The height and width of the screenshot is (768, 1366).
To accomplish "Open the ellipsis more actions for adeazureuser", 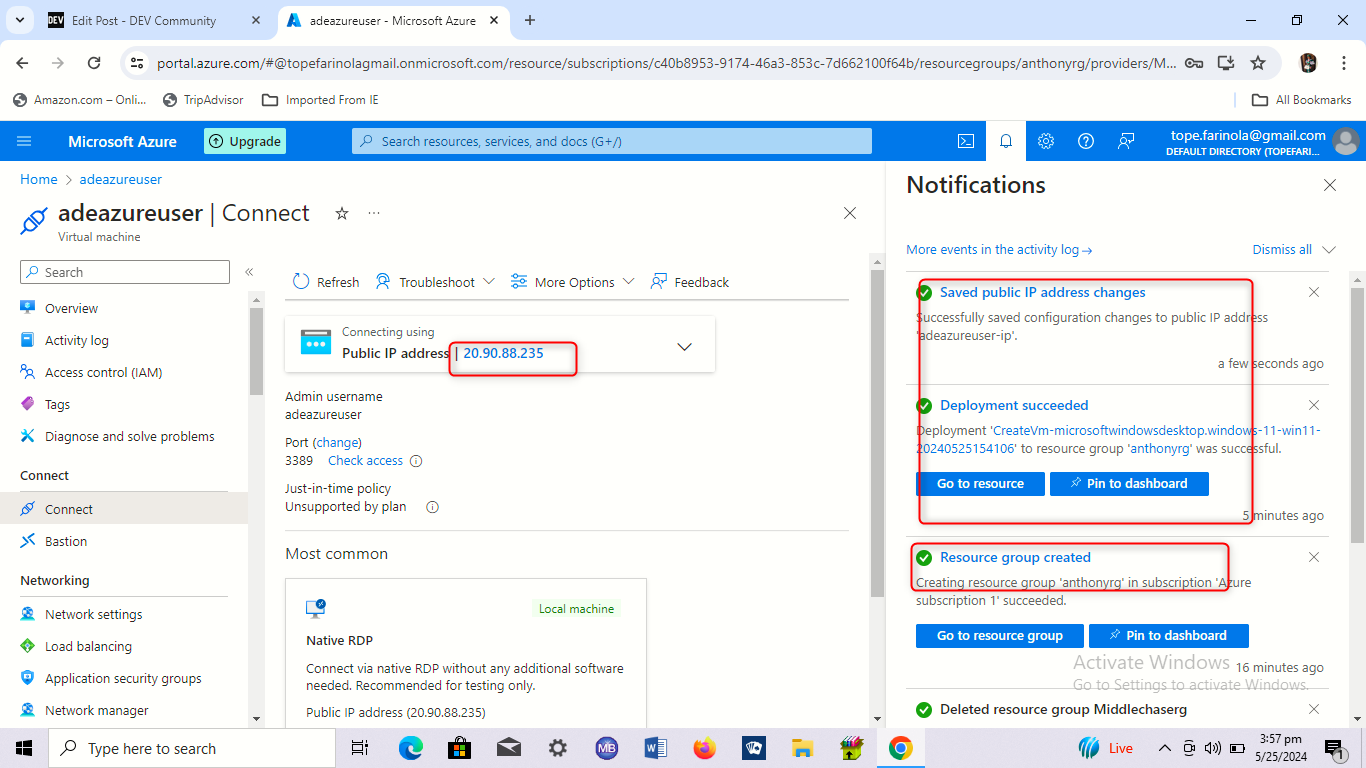I will pos(374,213).
